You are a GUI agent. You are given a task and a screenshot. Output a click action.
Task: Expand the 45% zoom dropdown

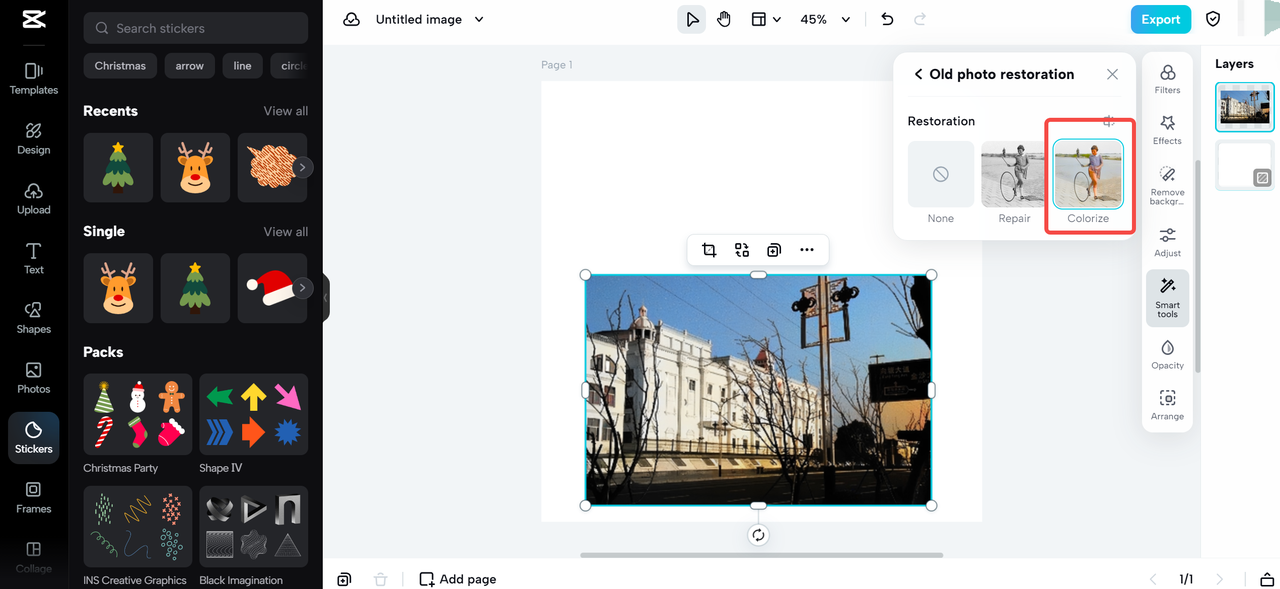[825, 19]
